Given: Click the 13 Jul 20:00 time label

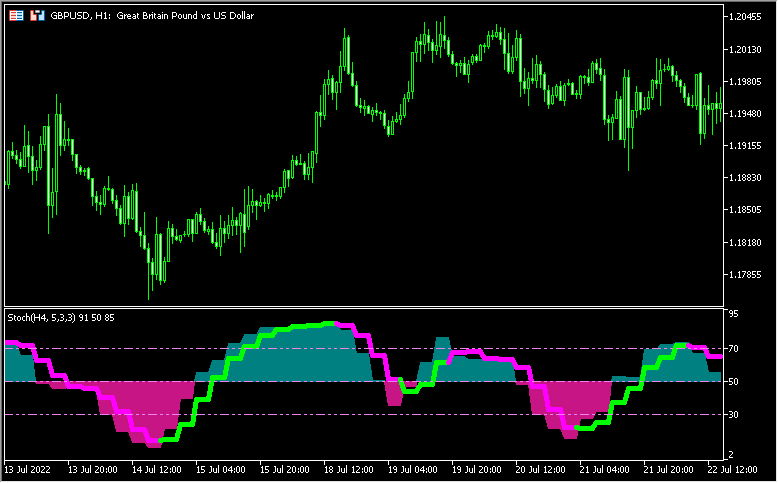Looking at the screenshot, I should pos(92,470).
